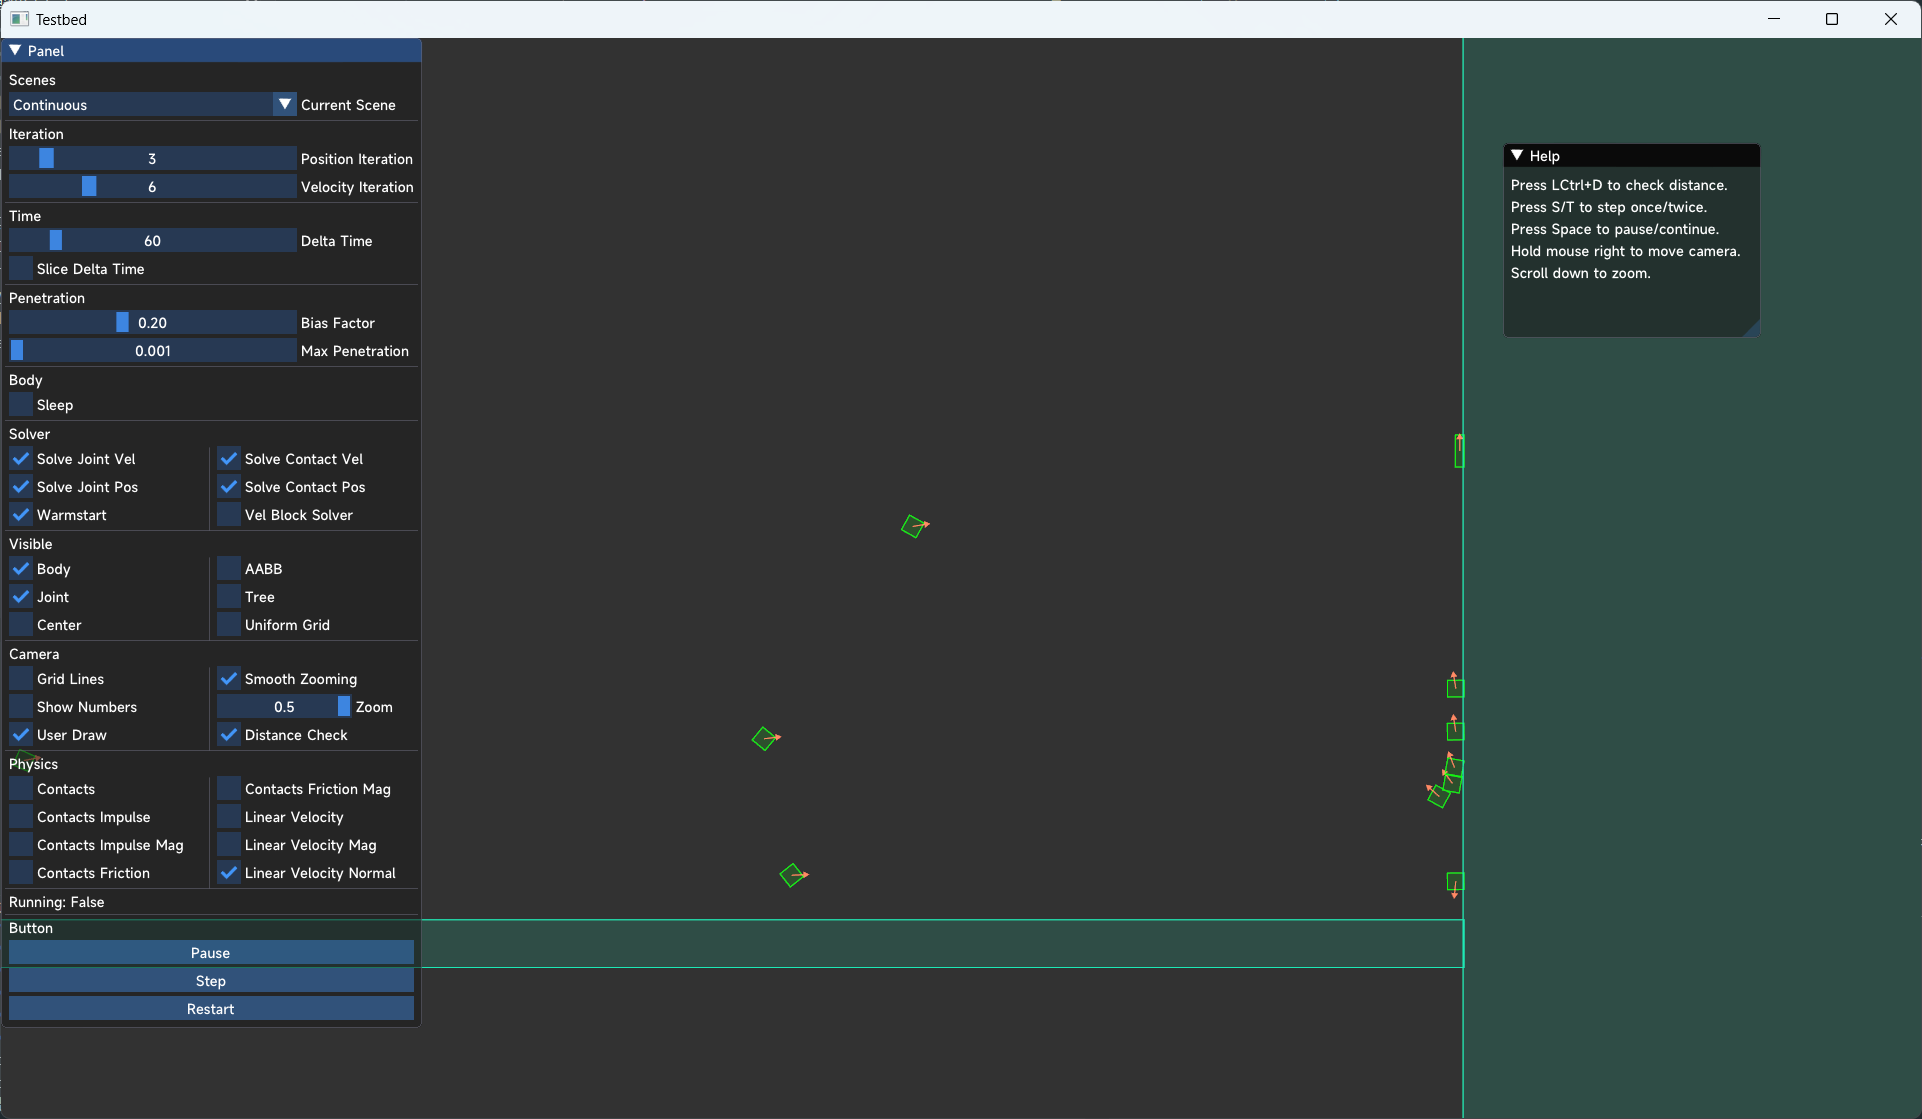This screenshot has width=1922, height=1119.
Task: Toggle AABB visibility checkbox
Action: pos(229,569)
